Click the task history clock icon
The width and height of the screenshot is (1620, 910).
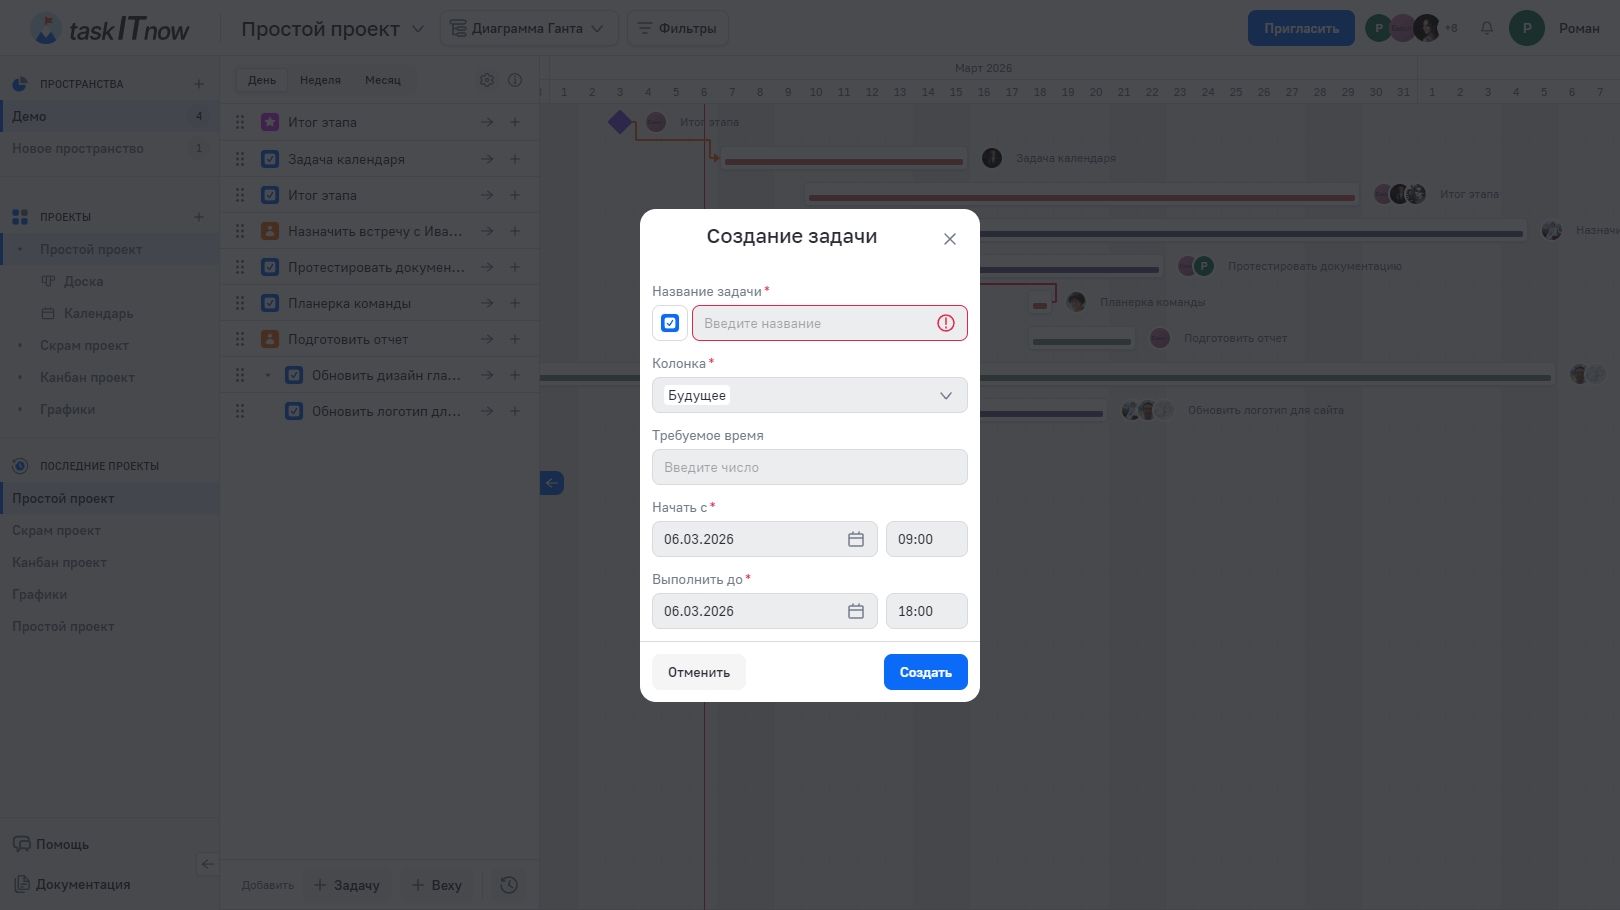tap(509, 885)
